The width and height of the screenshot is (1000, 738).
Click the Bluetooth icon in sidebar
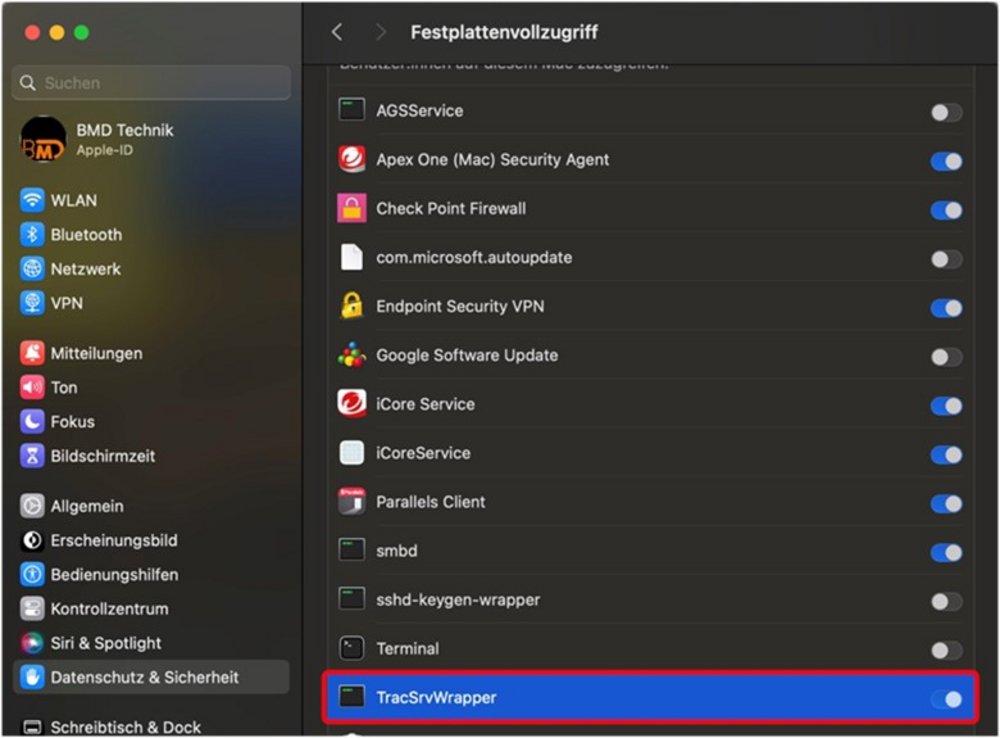point(33,235)
